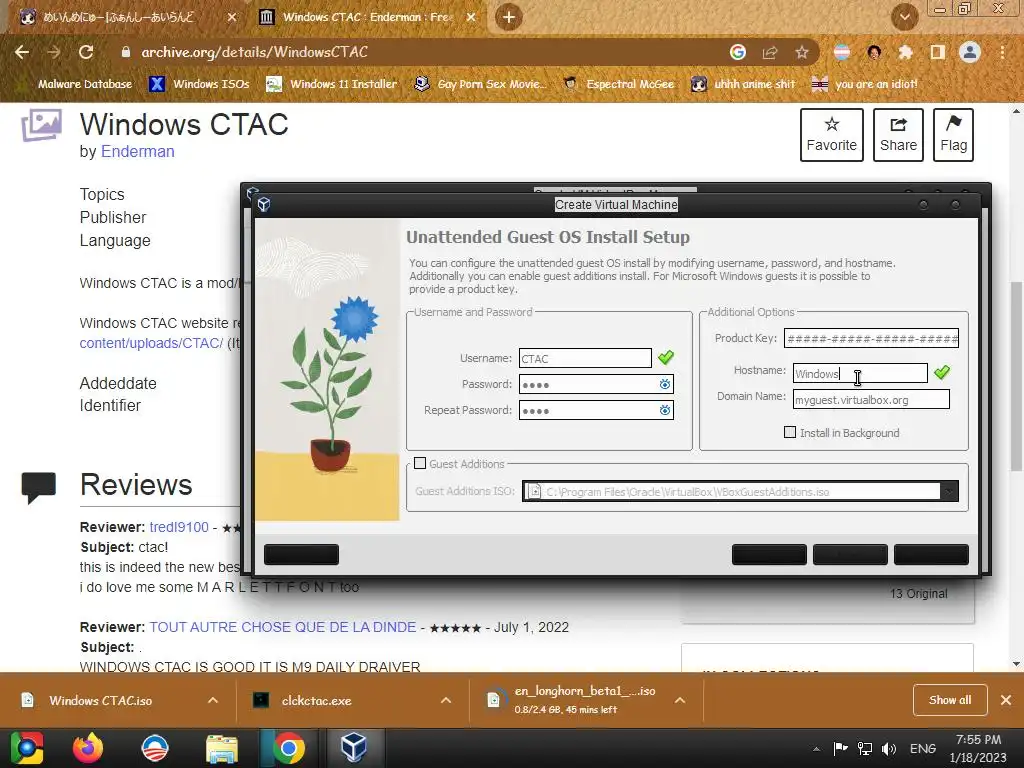Open the browser side panel icon
The height and width of the screenshot is (768, 1024).
(937, 52)
